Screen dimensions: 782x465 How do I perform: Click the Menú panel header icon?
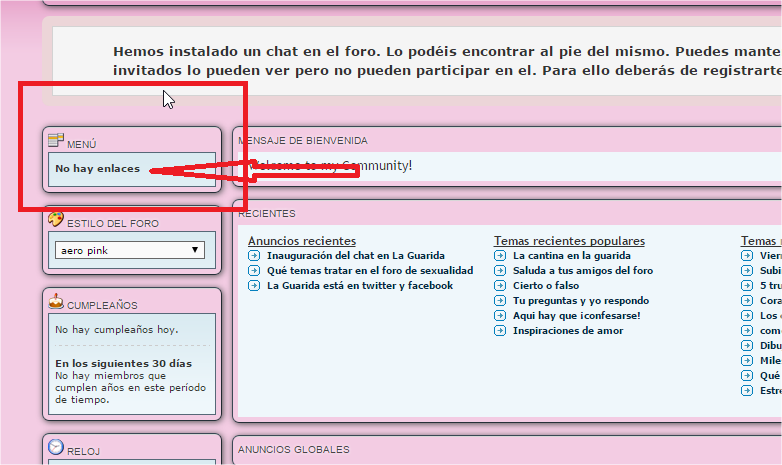(56, 141)
